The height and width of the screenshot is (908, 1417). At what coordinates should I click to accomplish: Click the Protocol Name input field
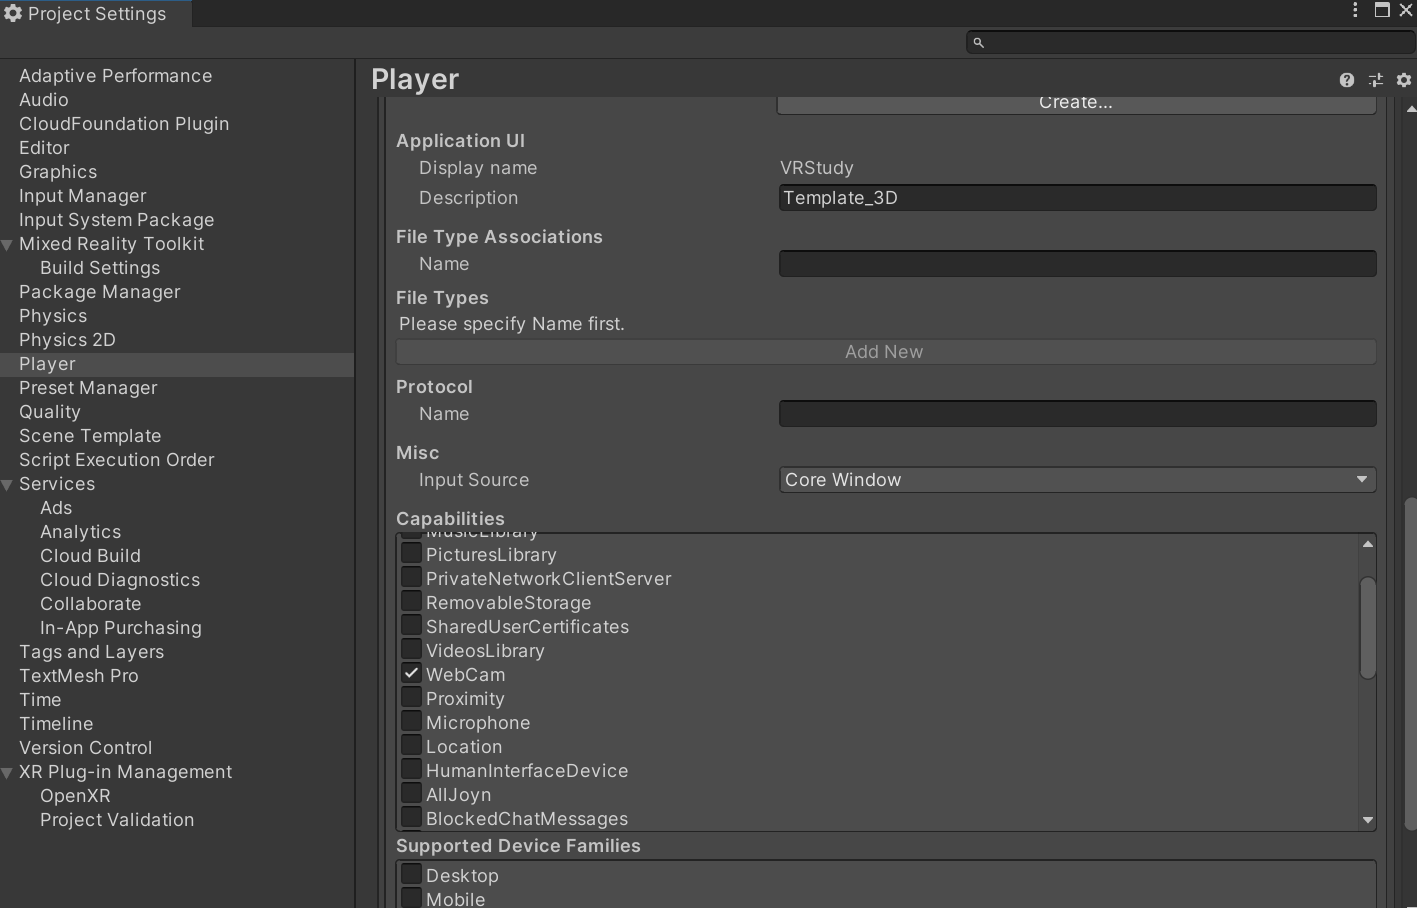pos(1077,414)
